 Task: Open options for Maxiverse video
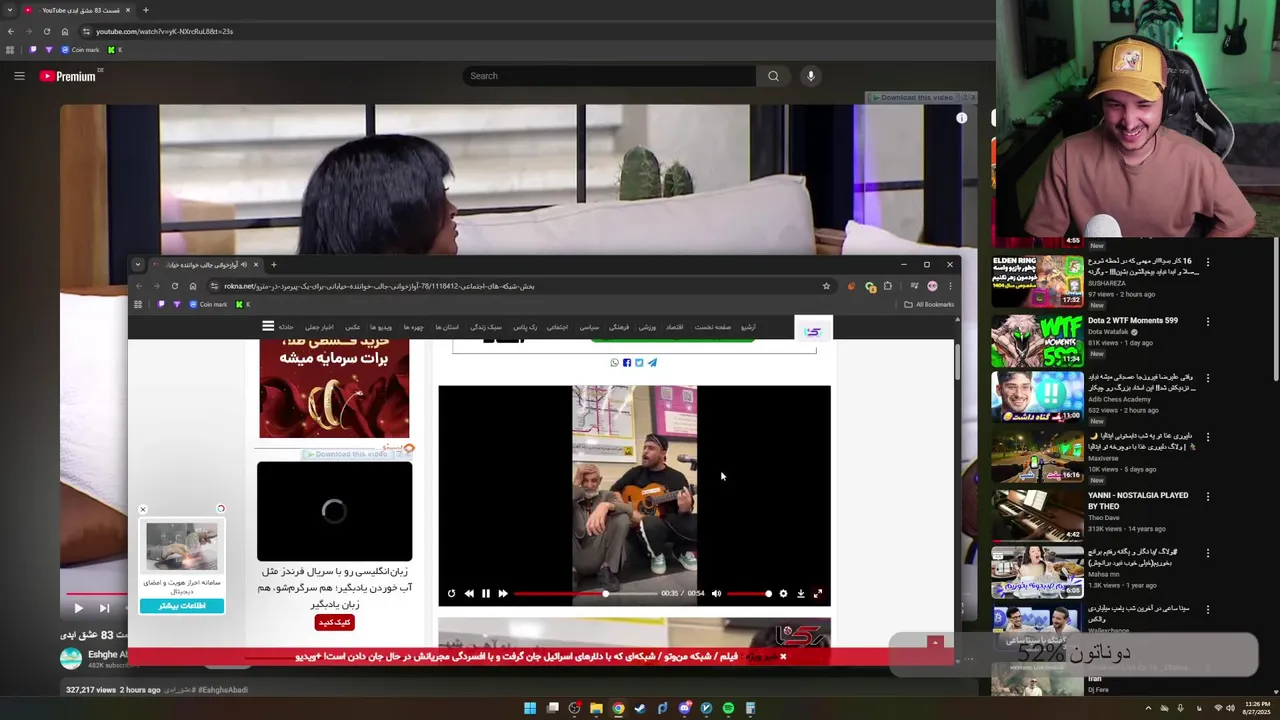[1207, 437]
